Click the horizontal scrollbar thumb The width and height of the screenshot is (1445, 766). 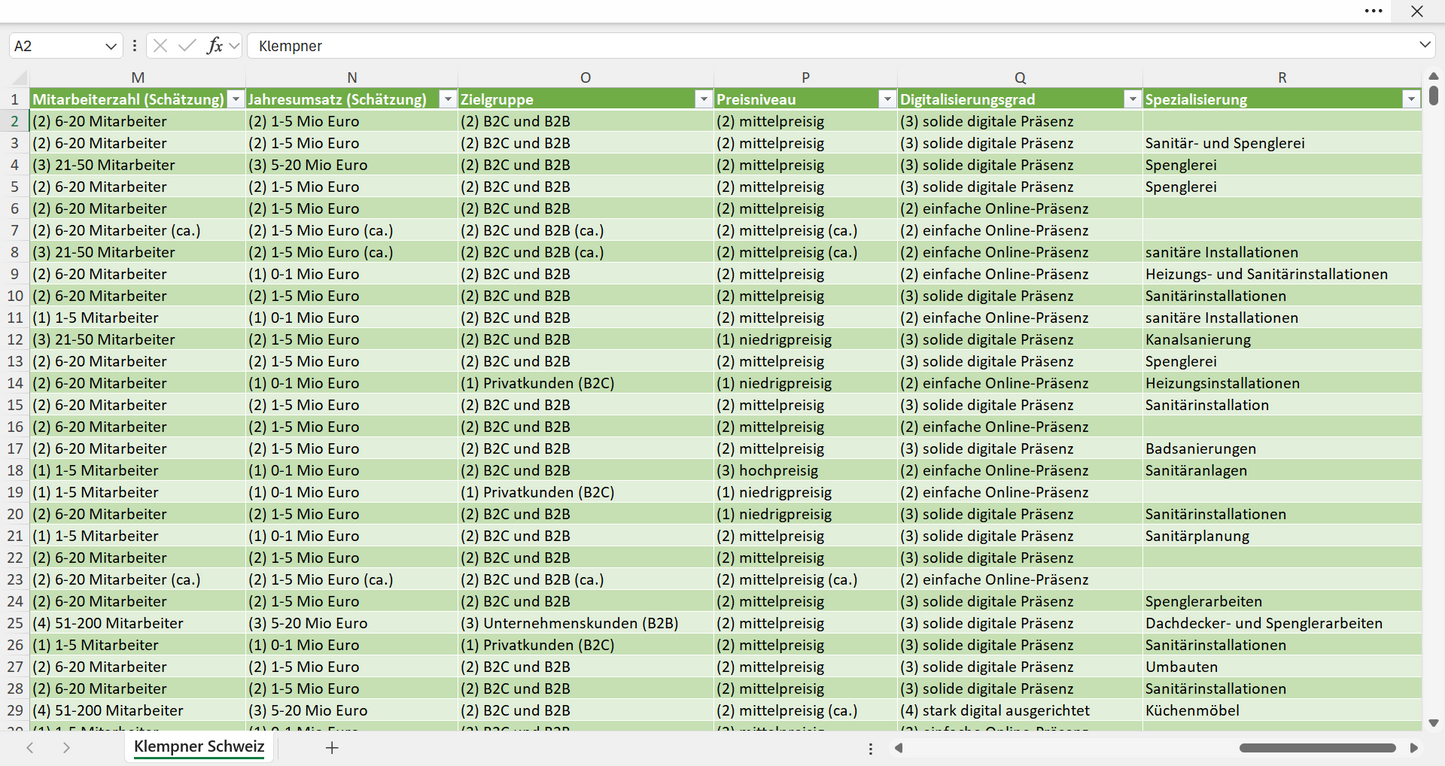(1320, 747)
